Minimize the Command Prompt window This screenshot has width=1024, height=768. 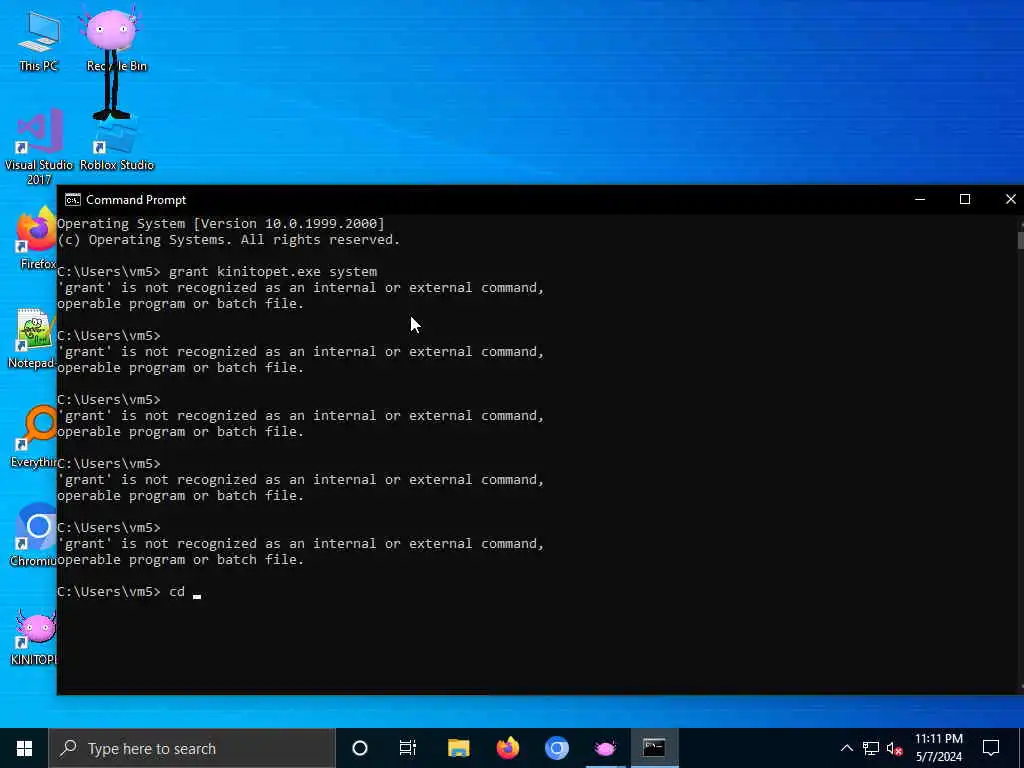point(920,200)
